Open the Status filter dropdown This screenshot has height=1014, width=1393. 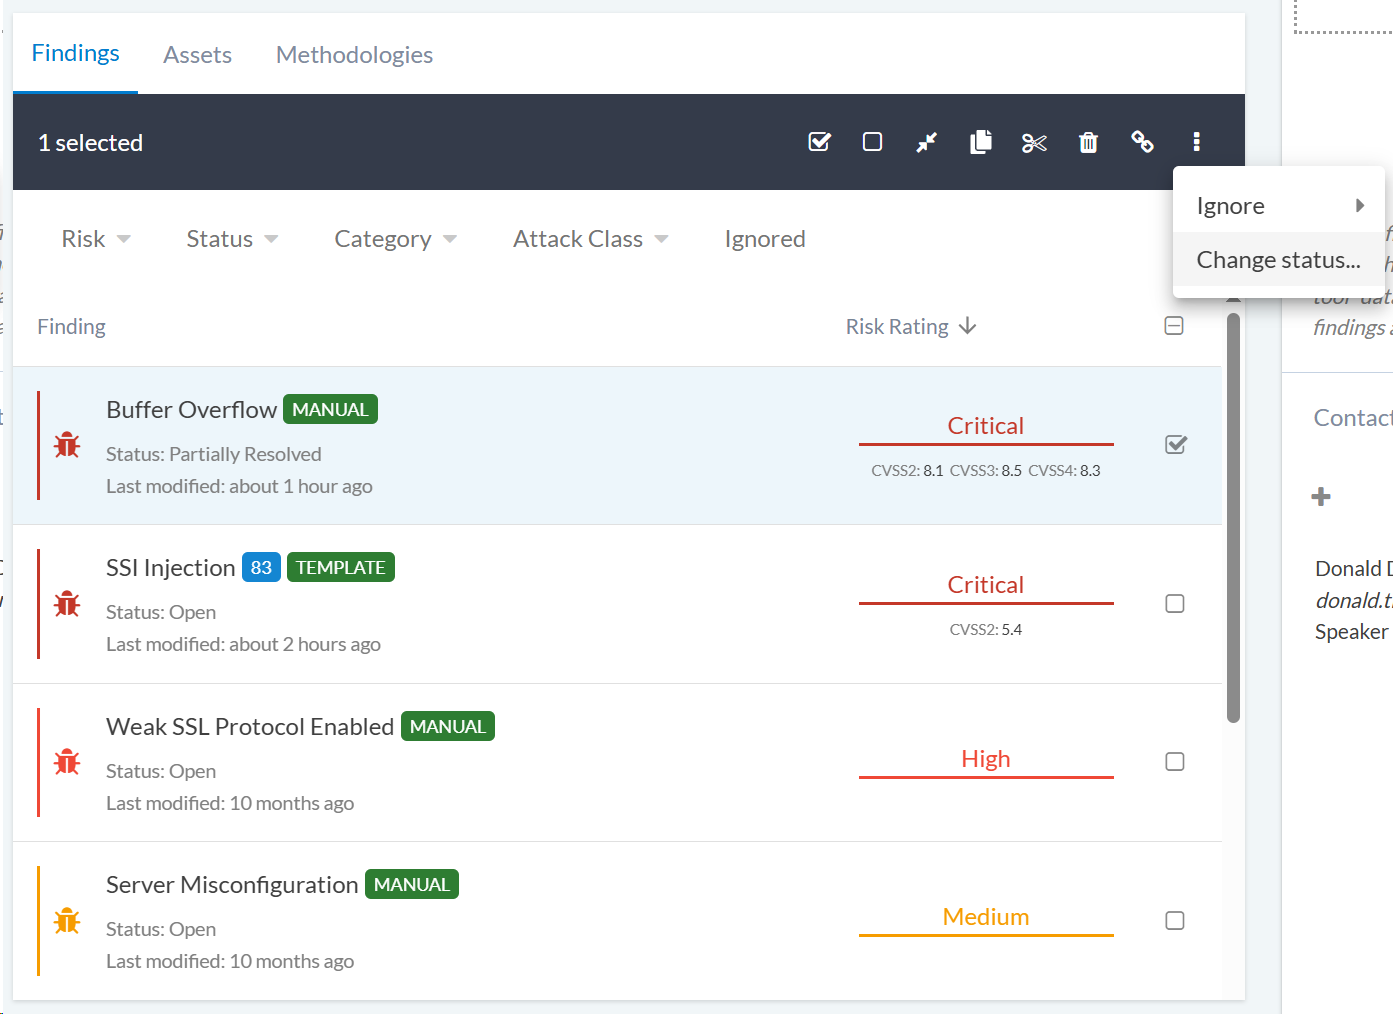(x=232, y=239)
